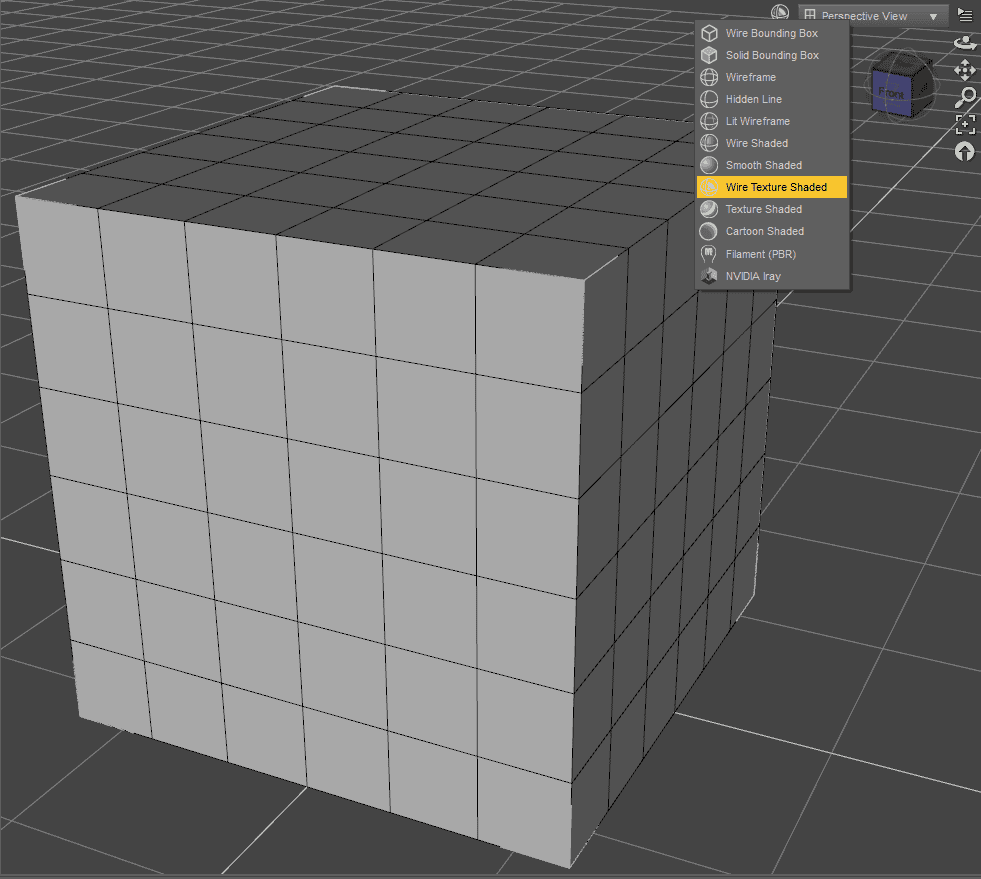This screenshot has width=981, height=879.
Task: Open the DrawStyle sphere menu icon
Action: point(781,11)
